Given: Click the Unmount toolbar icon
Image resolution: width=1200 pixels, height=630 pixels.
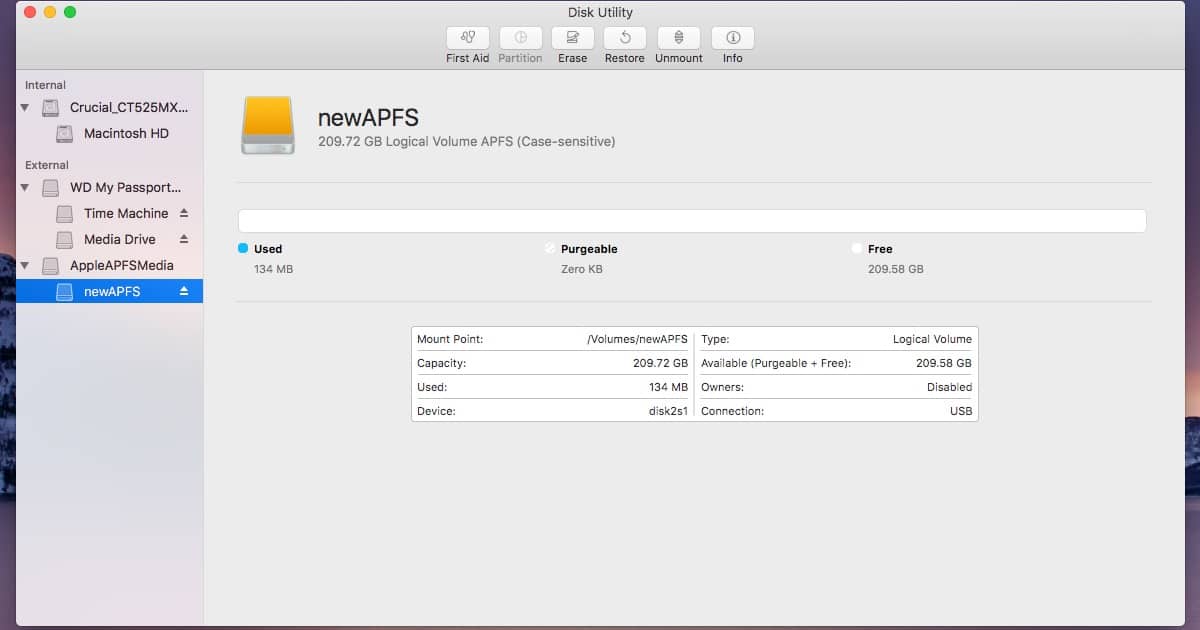Looking at the screenshot, I should point(678,38).
